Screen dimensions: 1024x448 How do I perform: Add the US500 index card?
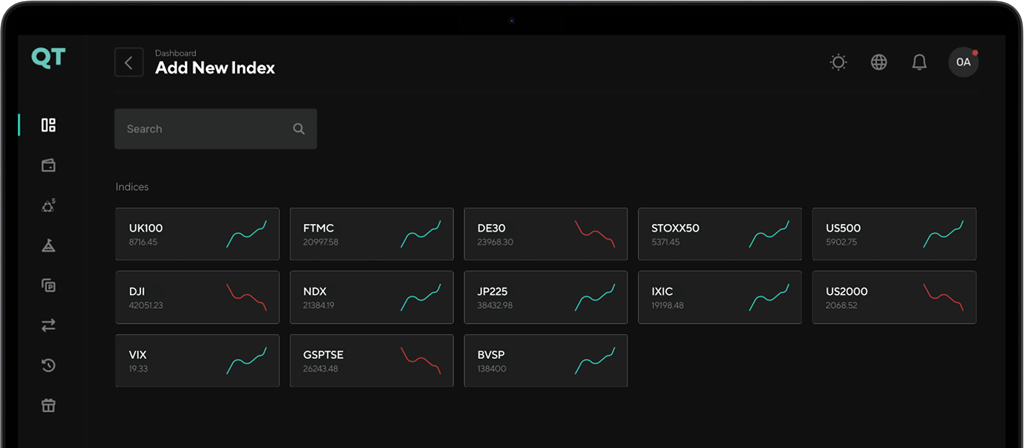893,234
